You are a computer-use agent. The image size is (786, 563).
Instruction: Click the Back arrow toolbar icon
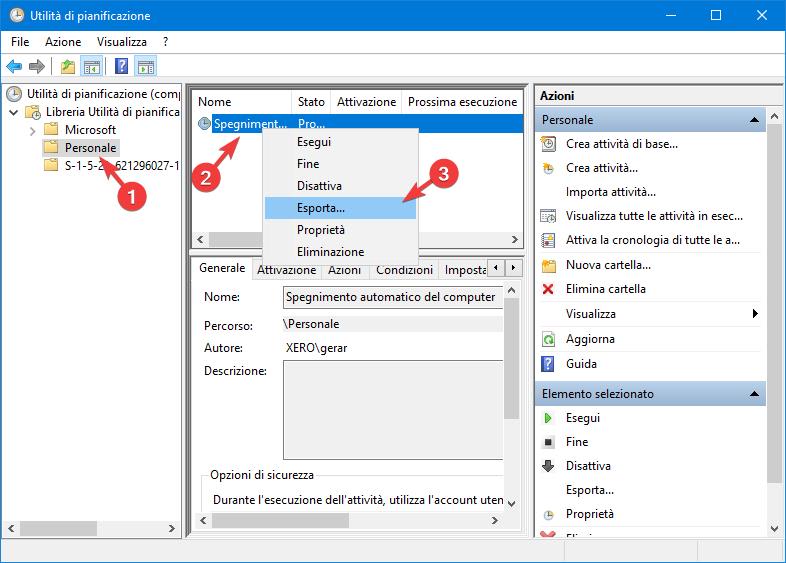click(14, 66)
